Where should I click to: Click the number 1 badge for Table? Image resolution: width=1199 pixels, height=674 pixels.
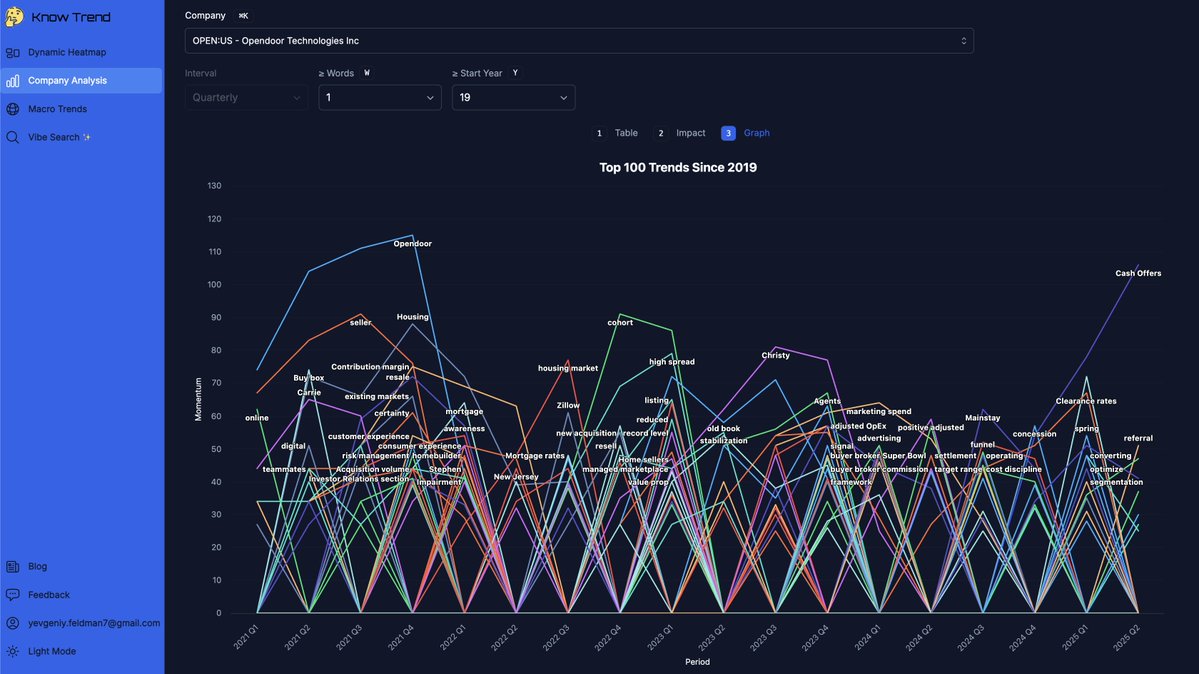(x=600, y=133)
